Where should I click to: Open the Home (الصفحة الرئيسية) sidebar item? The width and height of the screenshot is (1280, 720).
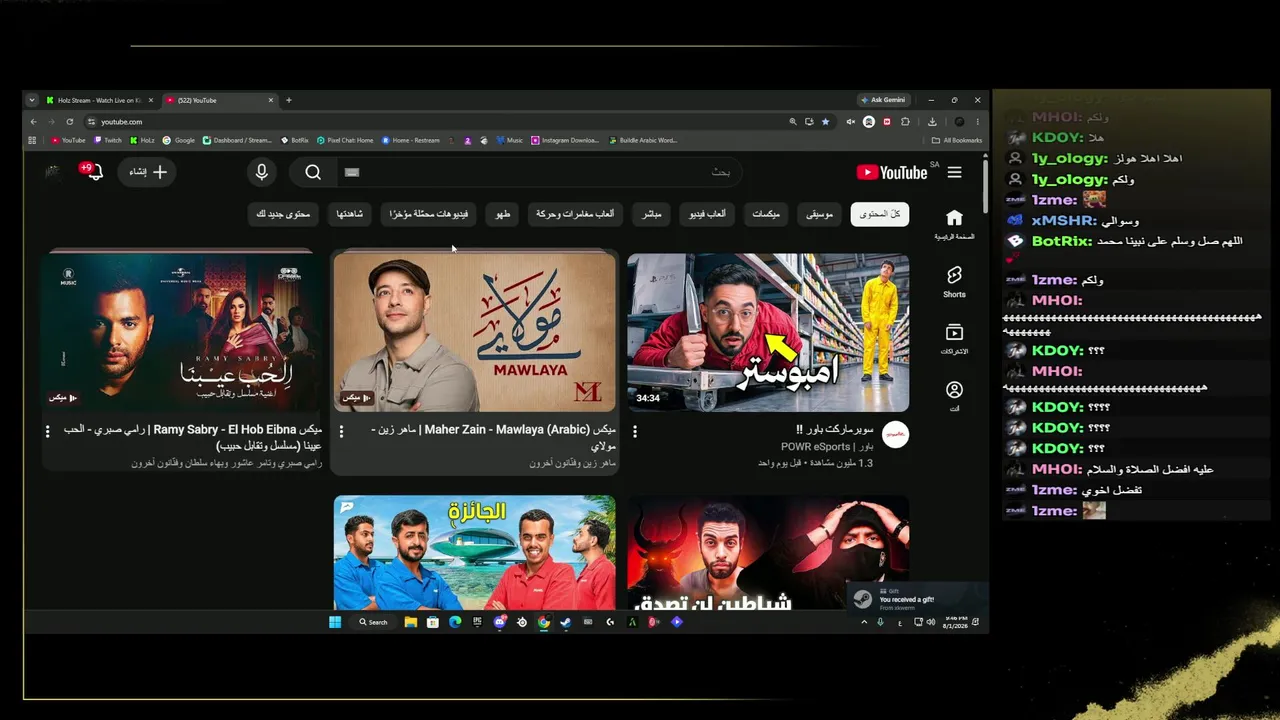954,224
